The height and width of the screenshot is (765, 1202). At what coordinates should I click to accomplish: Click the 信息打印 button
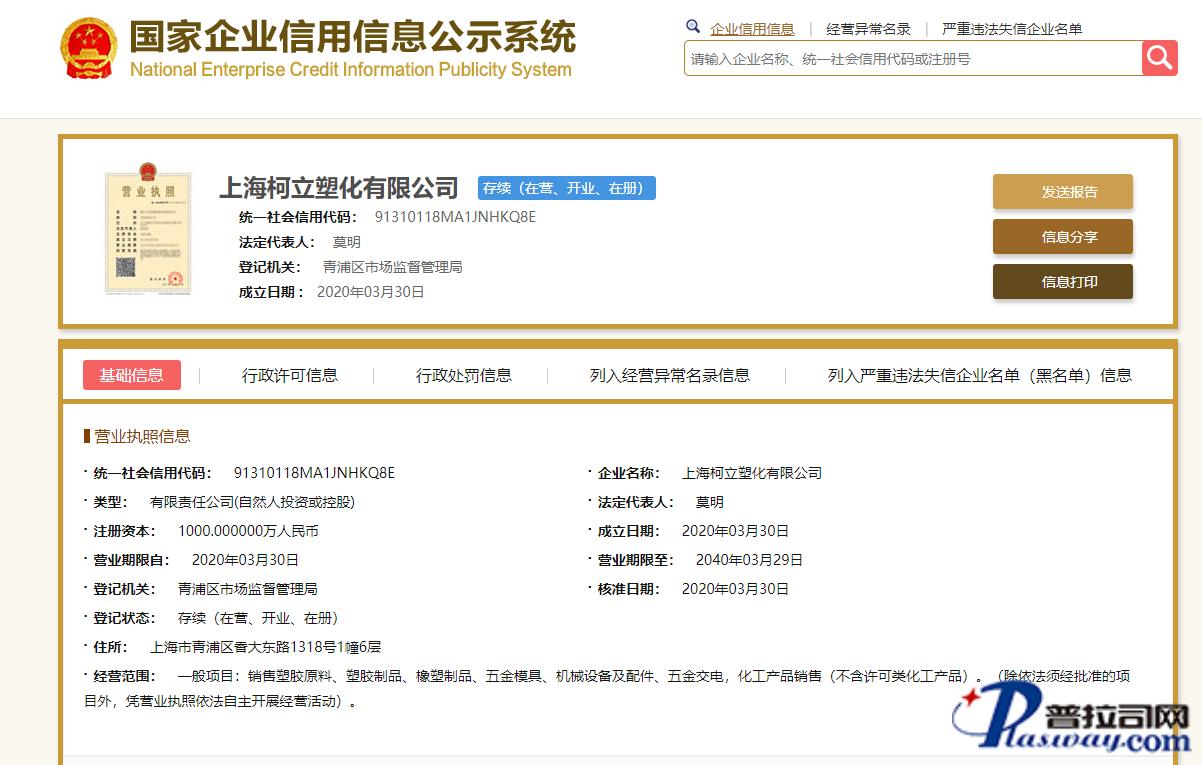click(1062, 282)
